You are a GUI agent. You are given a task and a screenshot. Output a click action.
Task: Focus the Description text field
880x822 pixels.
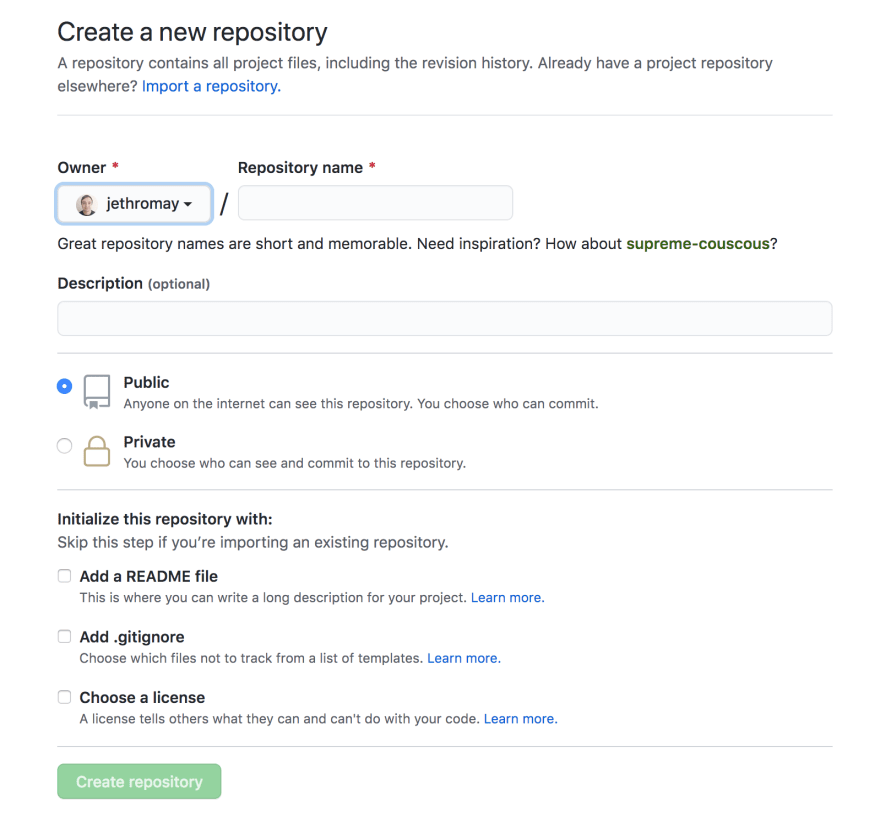coord(444,319)
